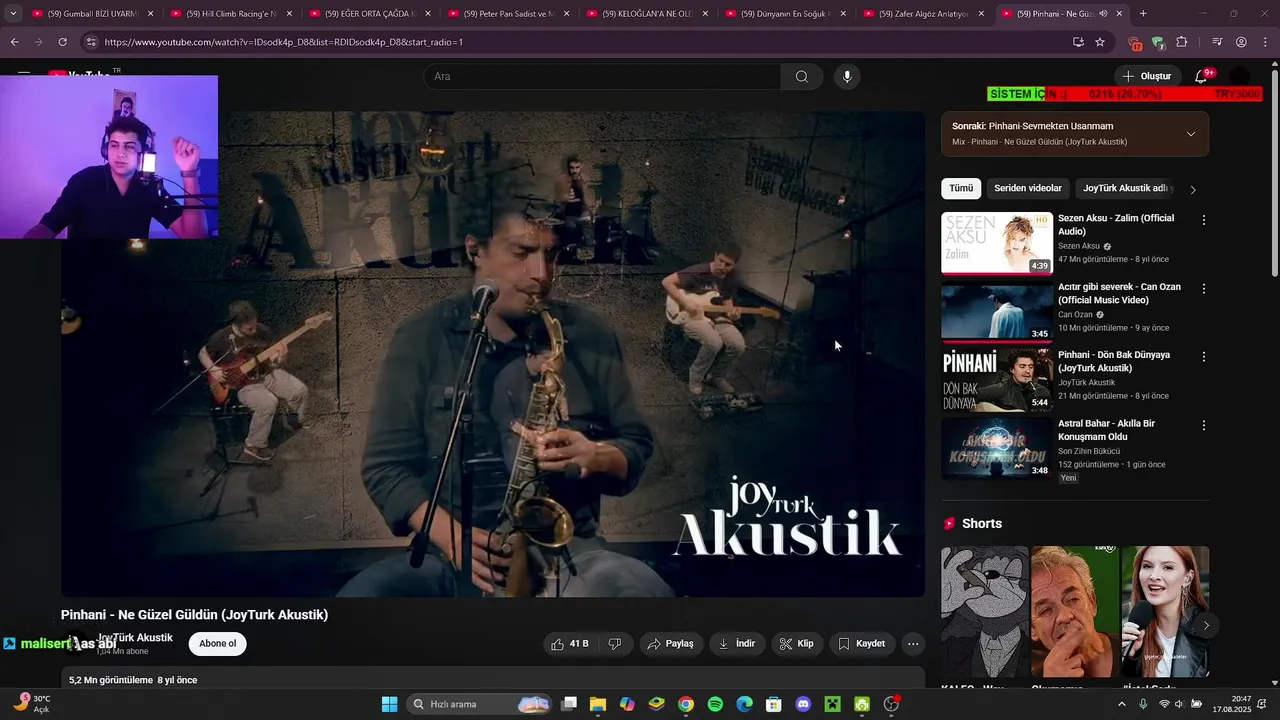Switch to the KELOĞLAN'A NE OLDU tab
The image size is (1280, 720).
click(647, 14)
